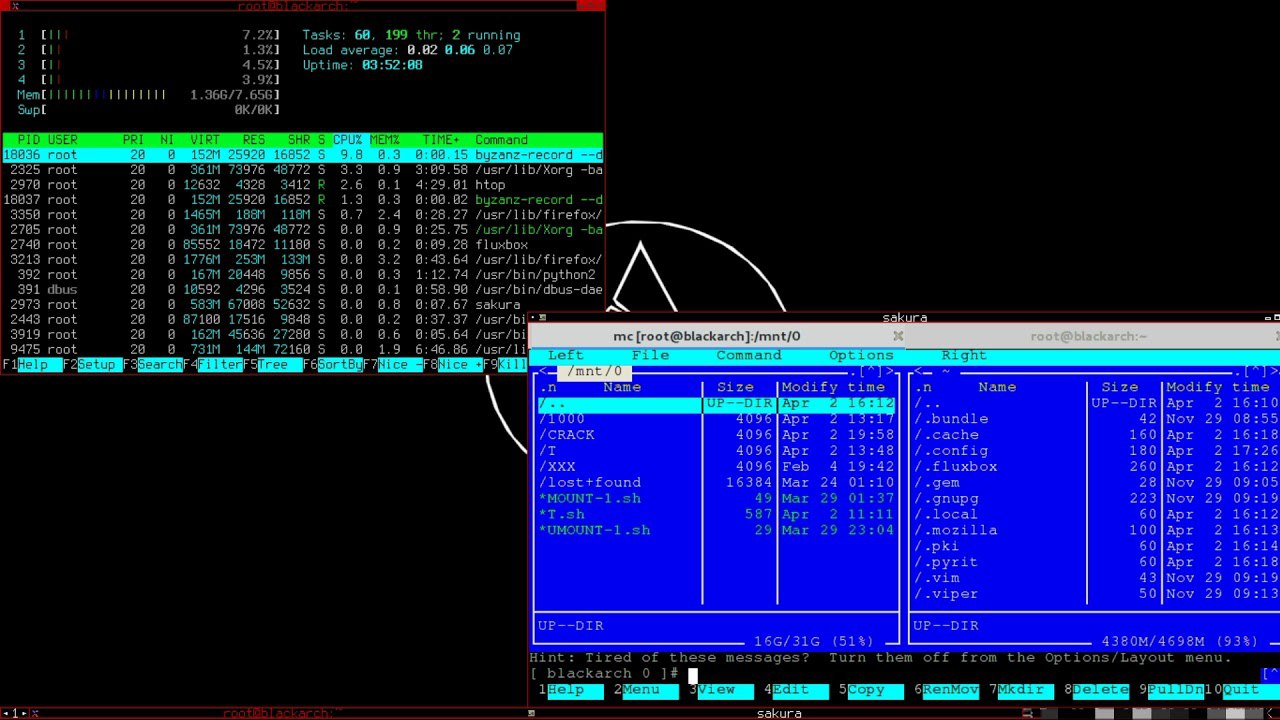
Task: Toggle htop F5Tree view button
Action: [272, 365]
